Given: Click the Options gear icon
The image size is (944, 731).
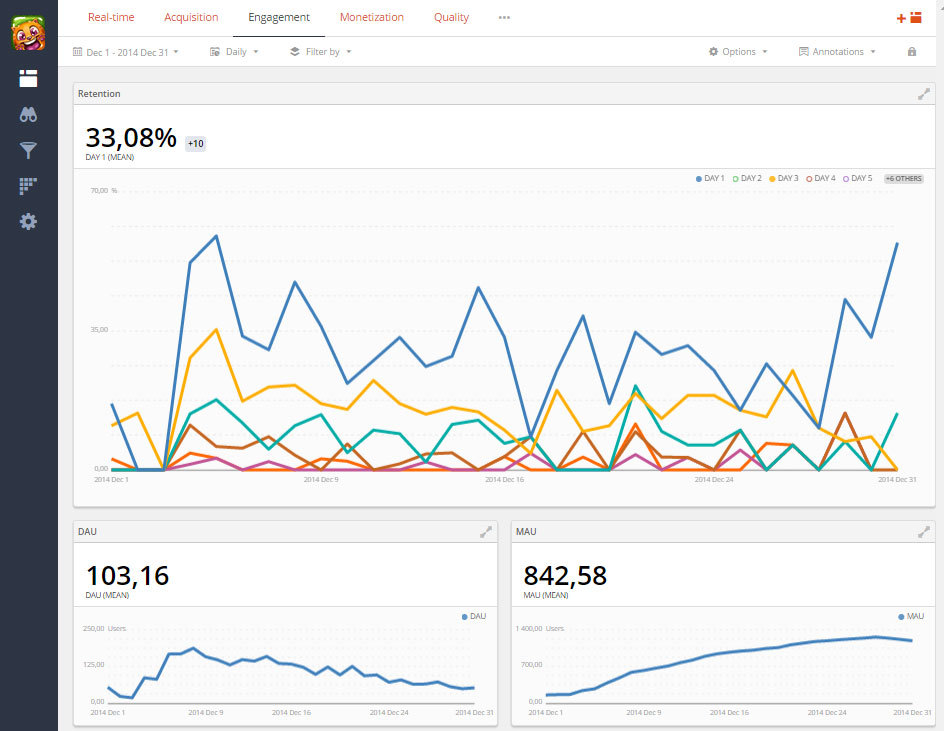Looking at the screenshot, I should point(713,52).
